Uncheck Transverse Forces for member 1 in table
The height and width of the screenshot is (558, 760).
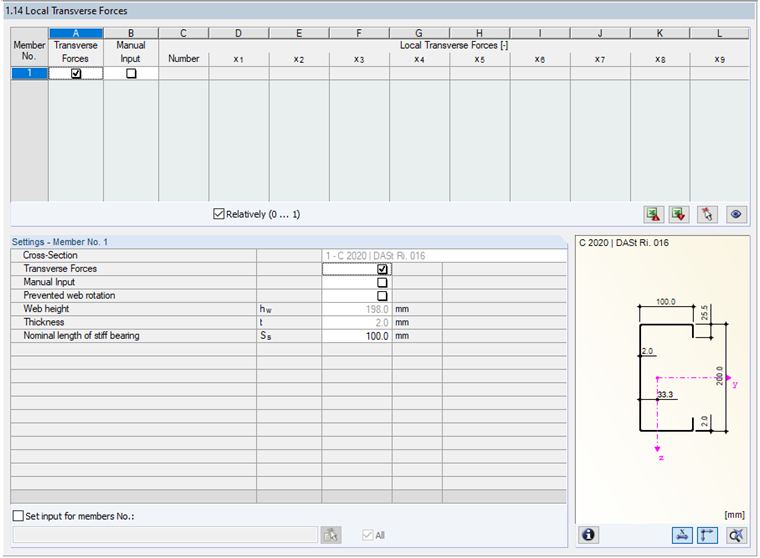click(x=76, y=74)
